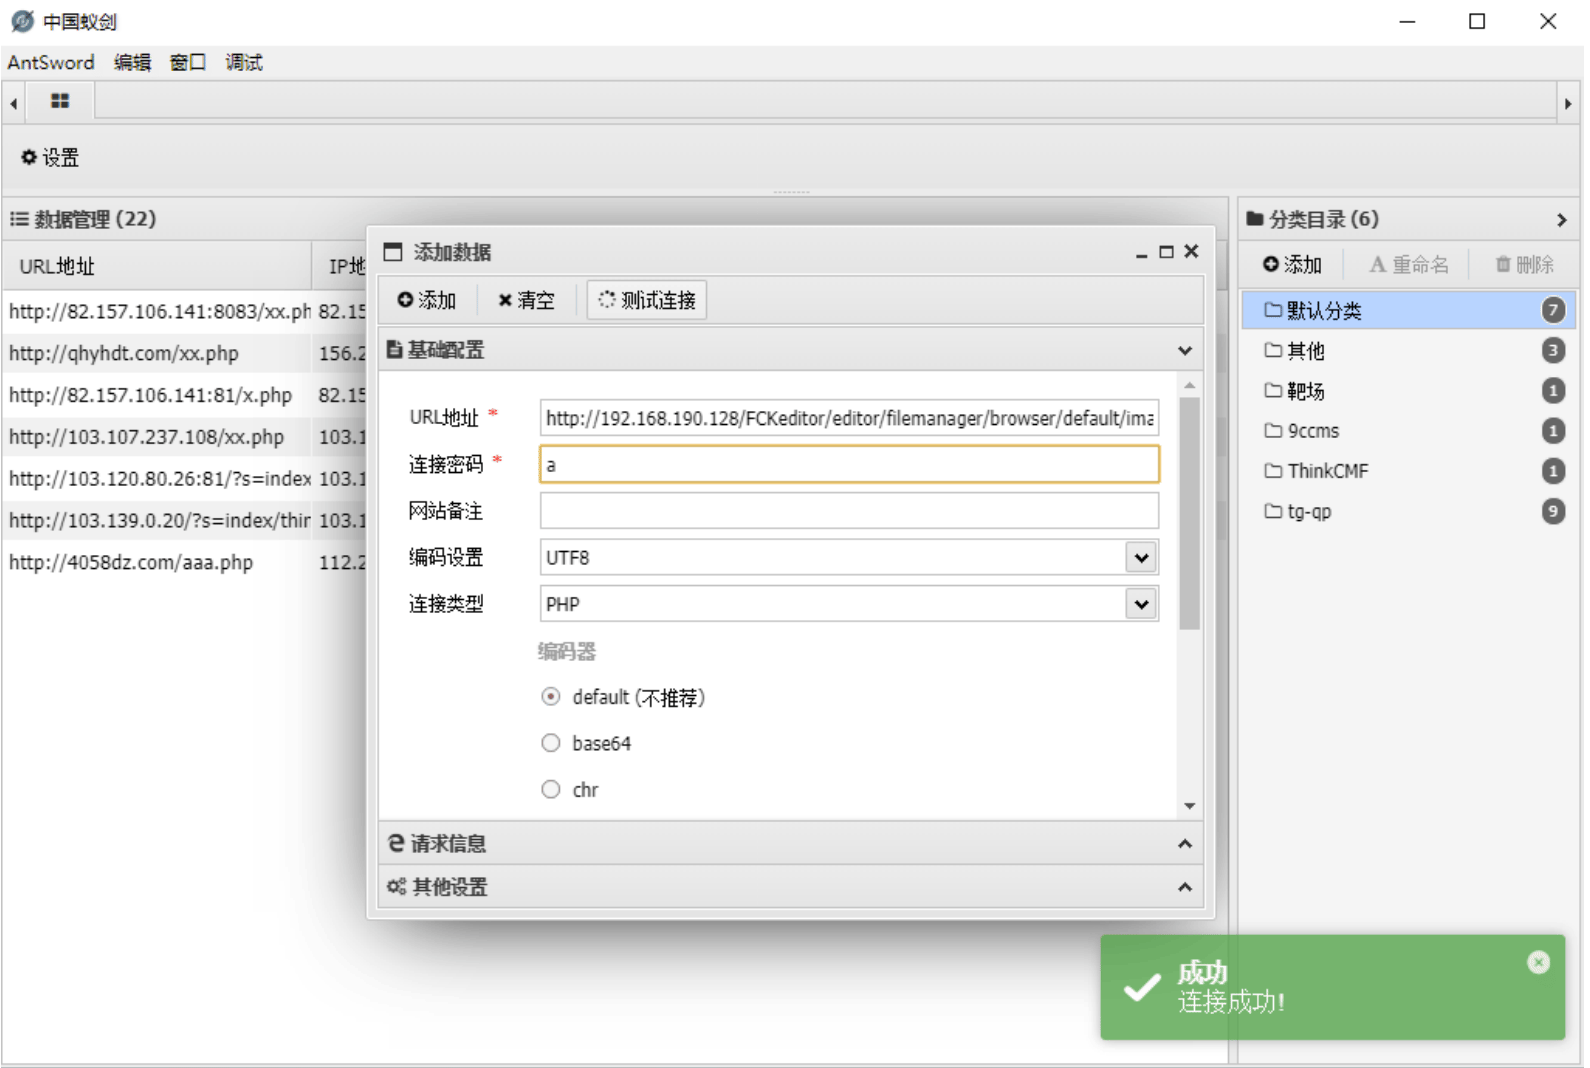Close the 中国蚁剑 window

[1547, 21]
